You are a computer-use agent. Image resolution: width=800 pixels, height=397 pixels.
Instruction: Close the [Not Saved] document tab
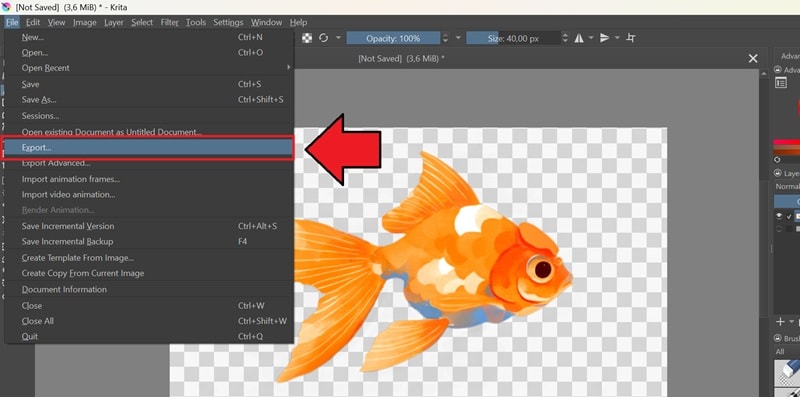pos(753,59)
